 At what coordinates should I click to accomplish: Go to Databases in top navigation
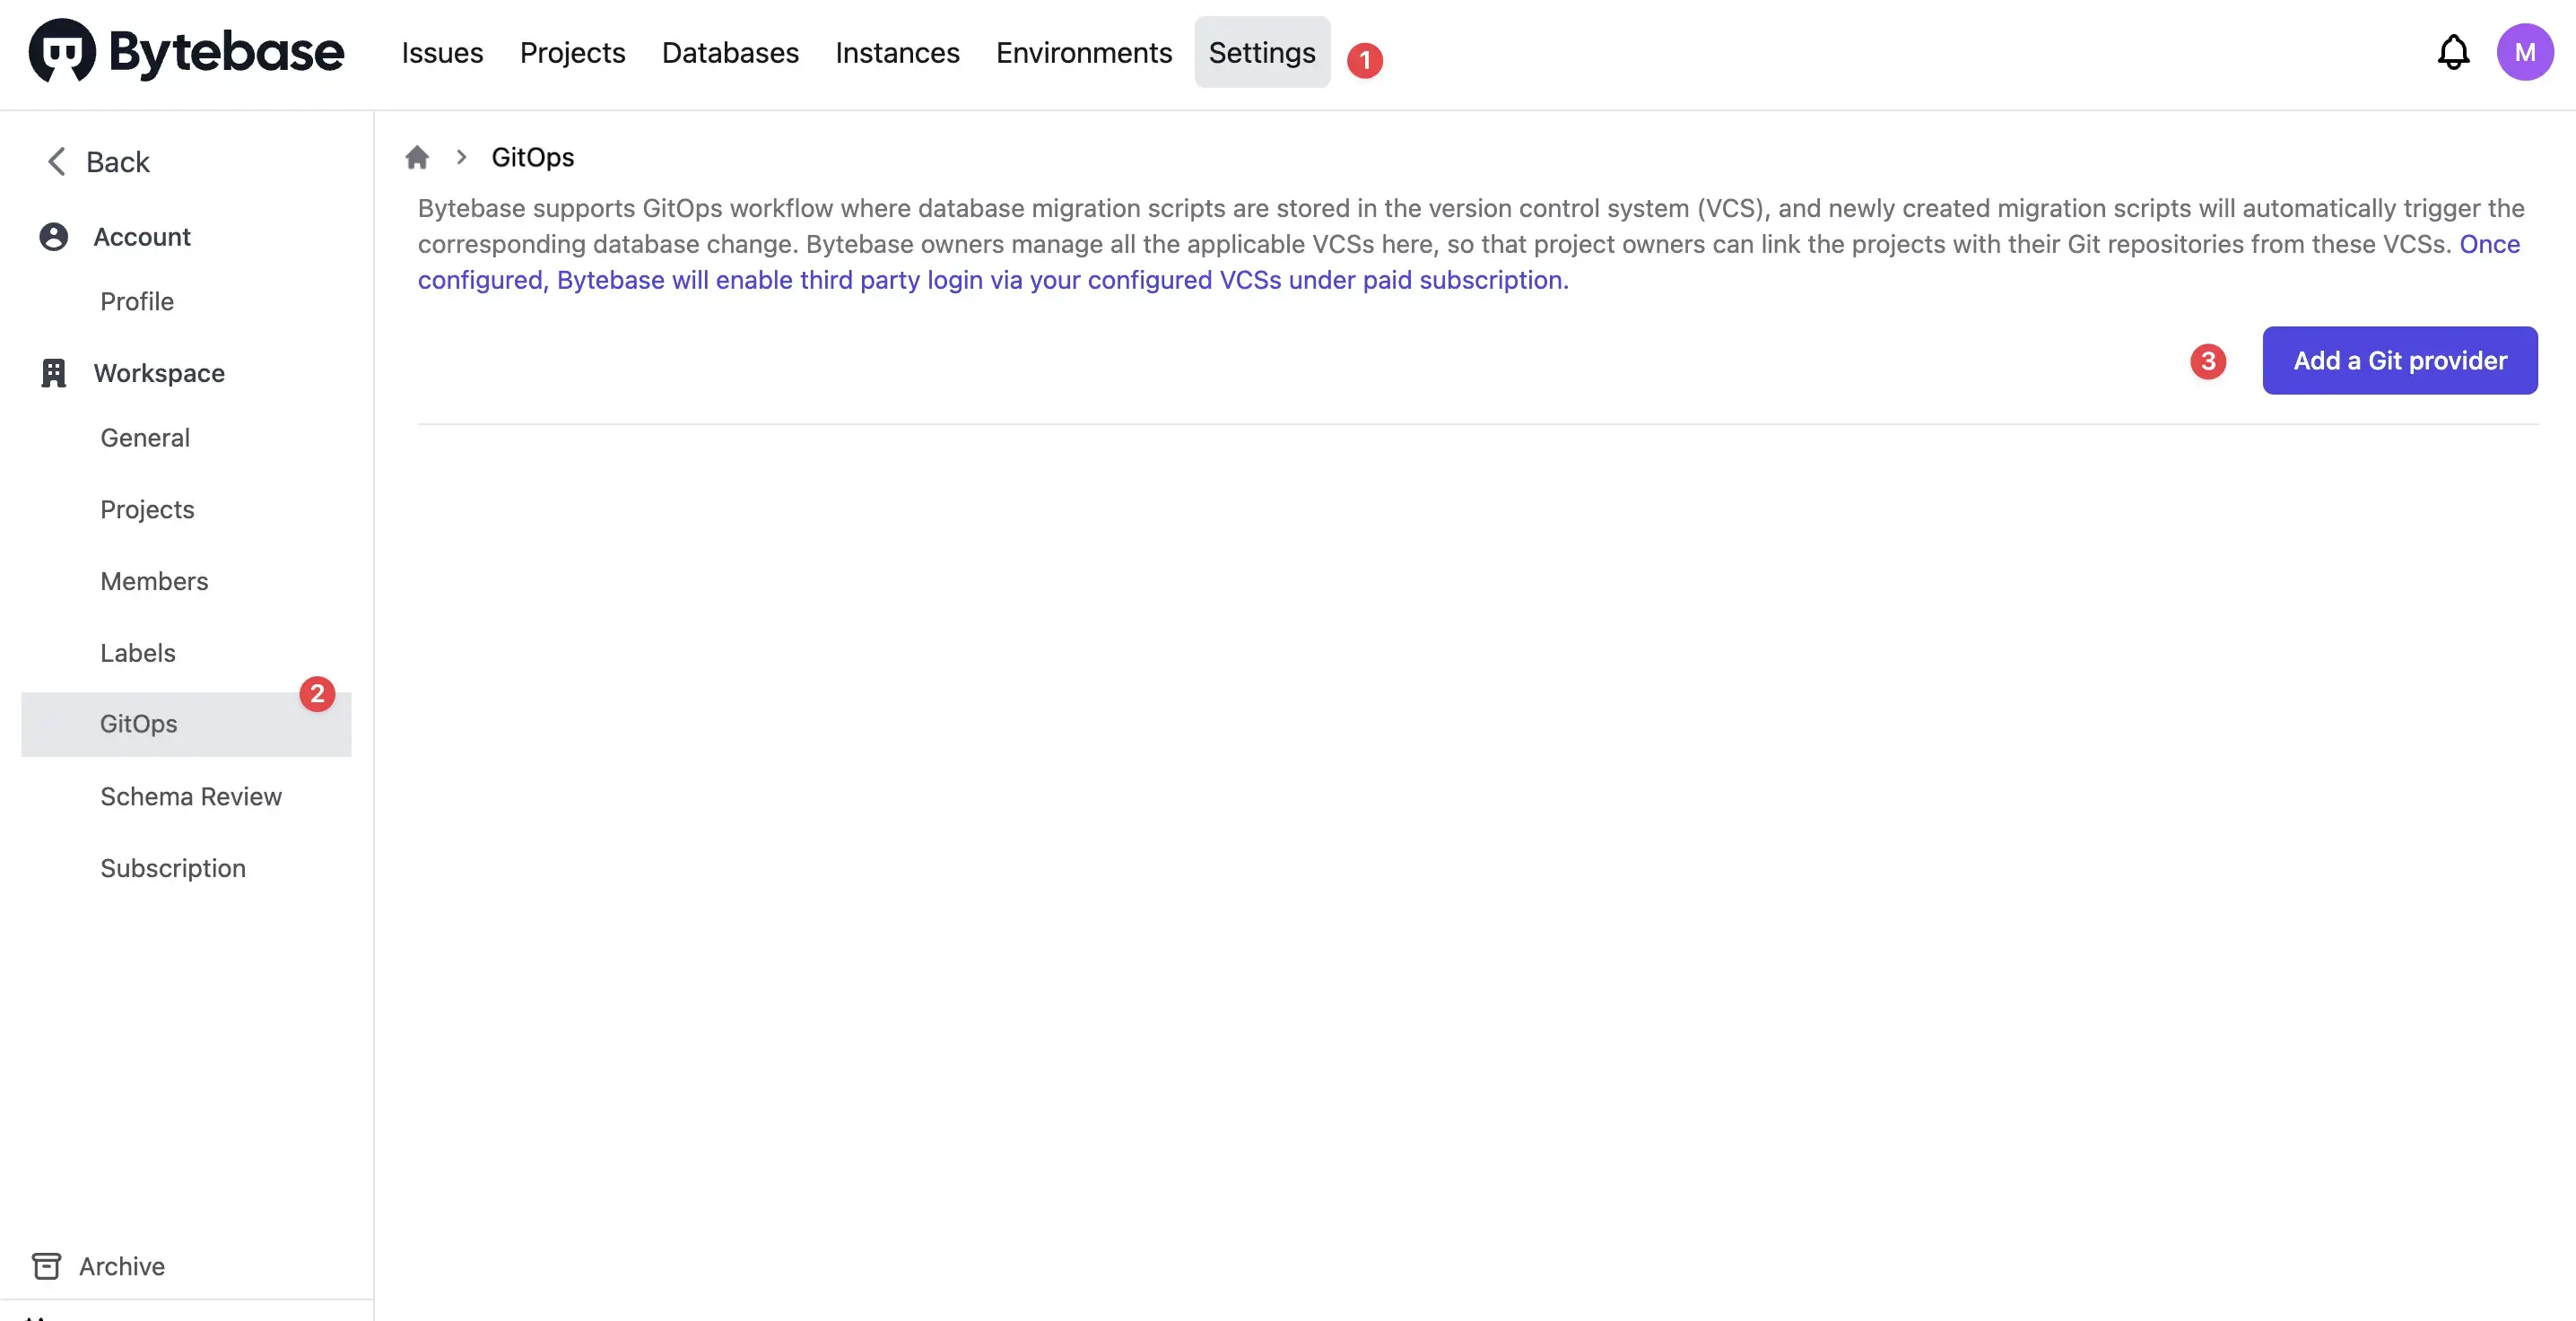tap(730, 52)
